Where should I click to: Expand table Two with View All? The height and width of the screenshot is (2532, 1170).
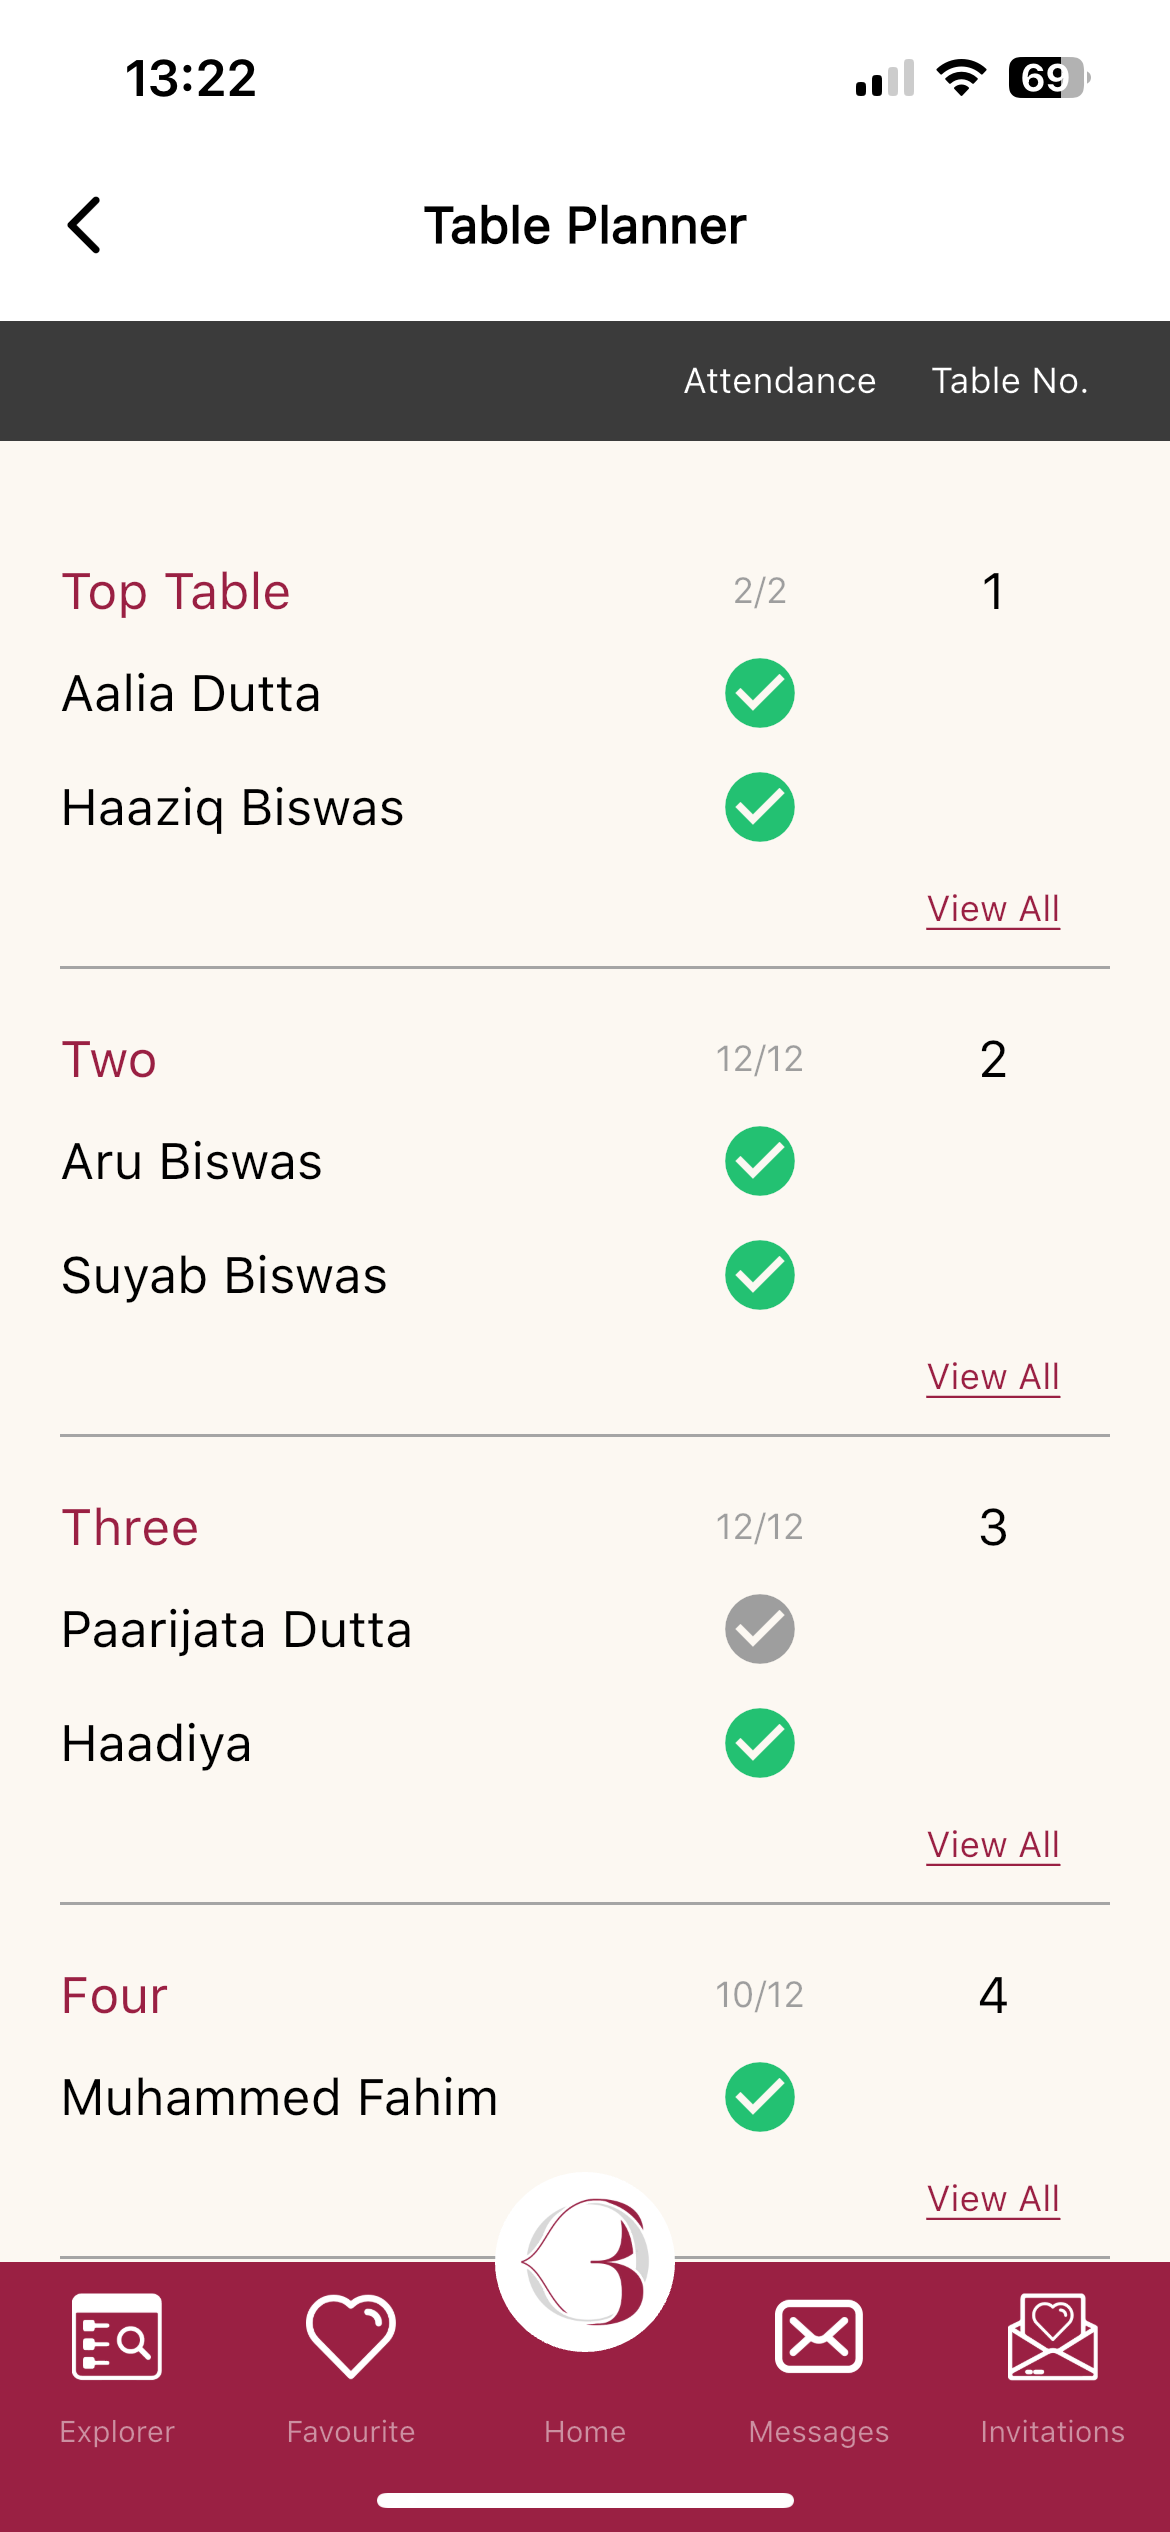click(x=993, y=1377)
